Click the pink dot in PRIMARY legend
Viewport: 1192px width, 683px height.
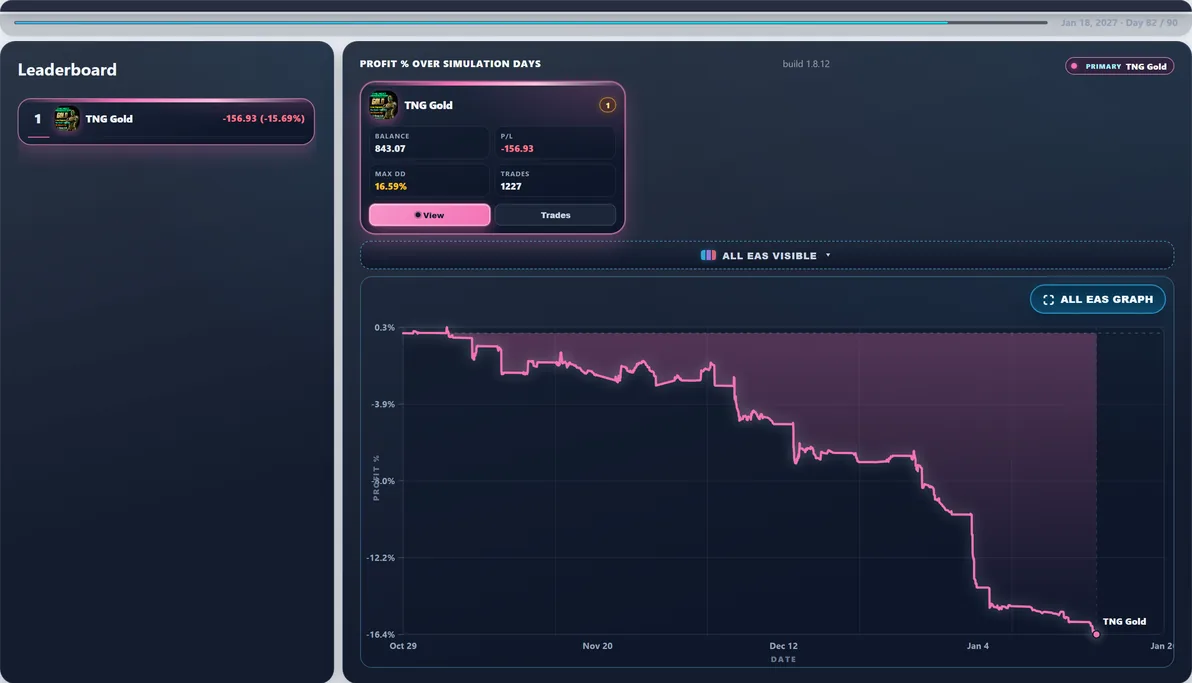click(1074, 66)
